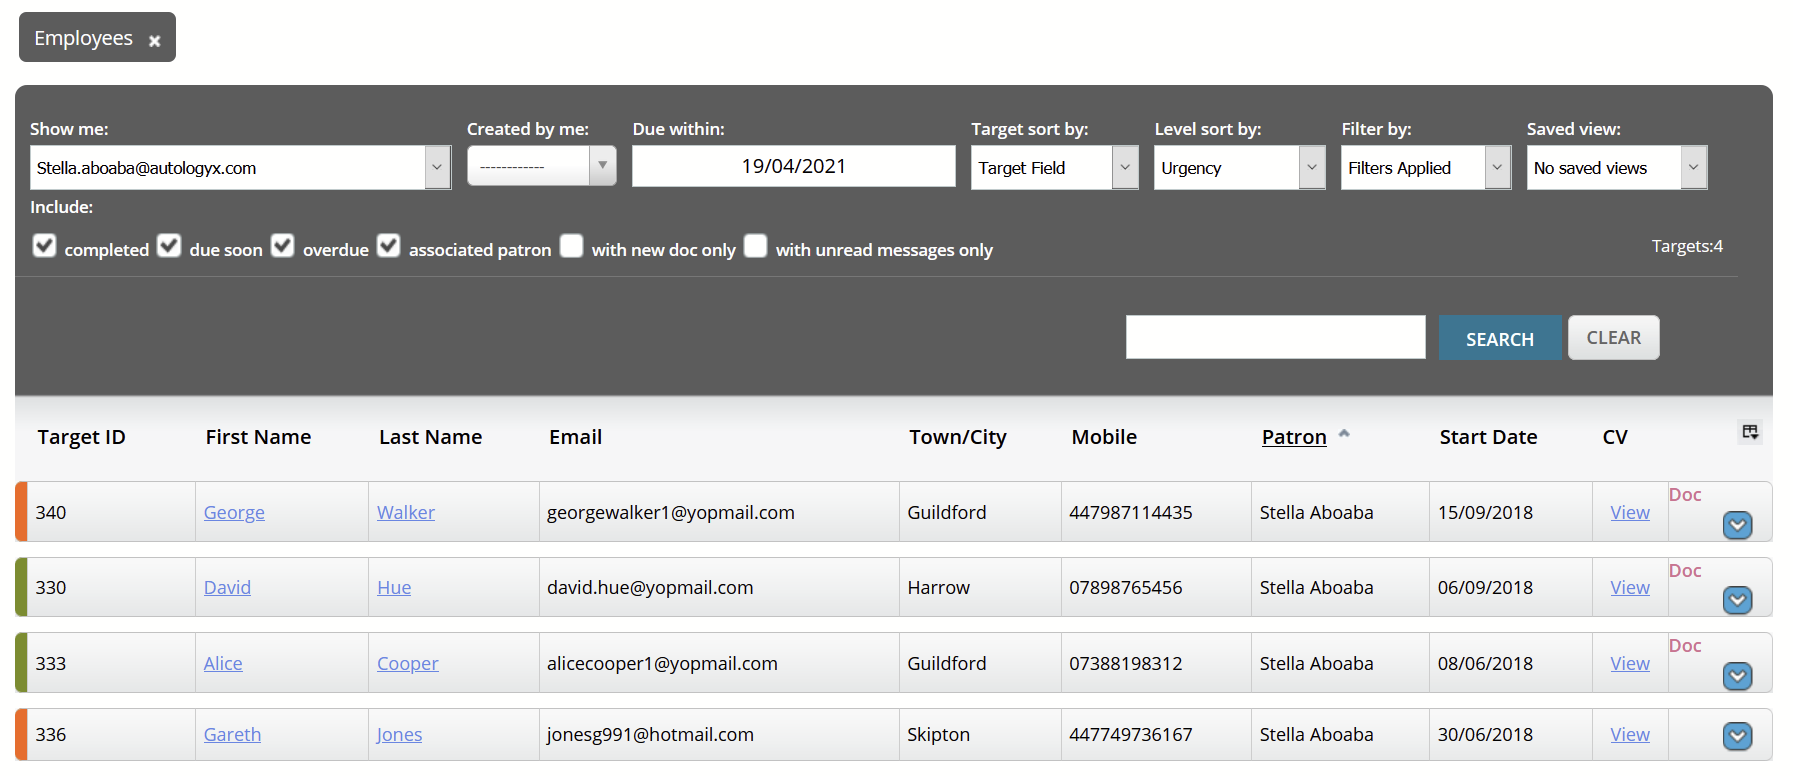Toggle the completed checkbox
Image resolution: width=1793 pixels, height=776 pixels.
pos(44,246)
